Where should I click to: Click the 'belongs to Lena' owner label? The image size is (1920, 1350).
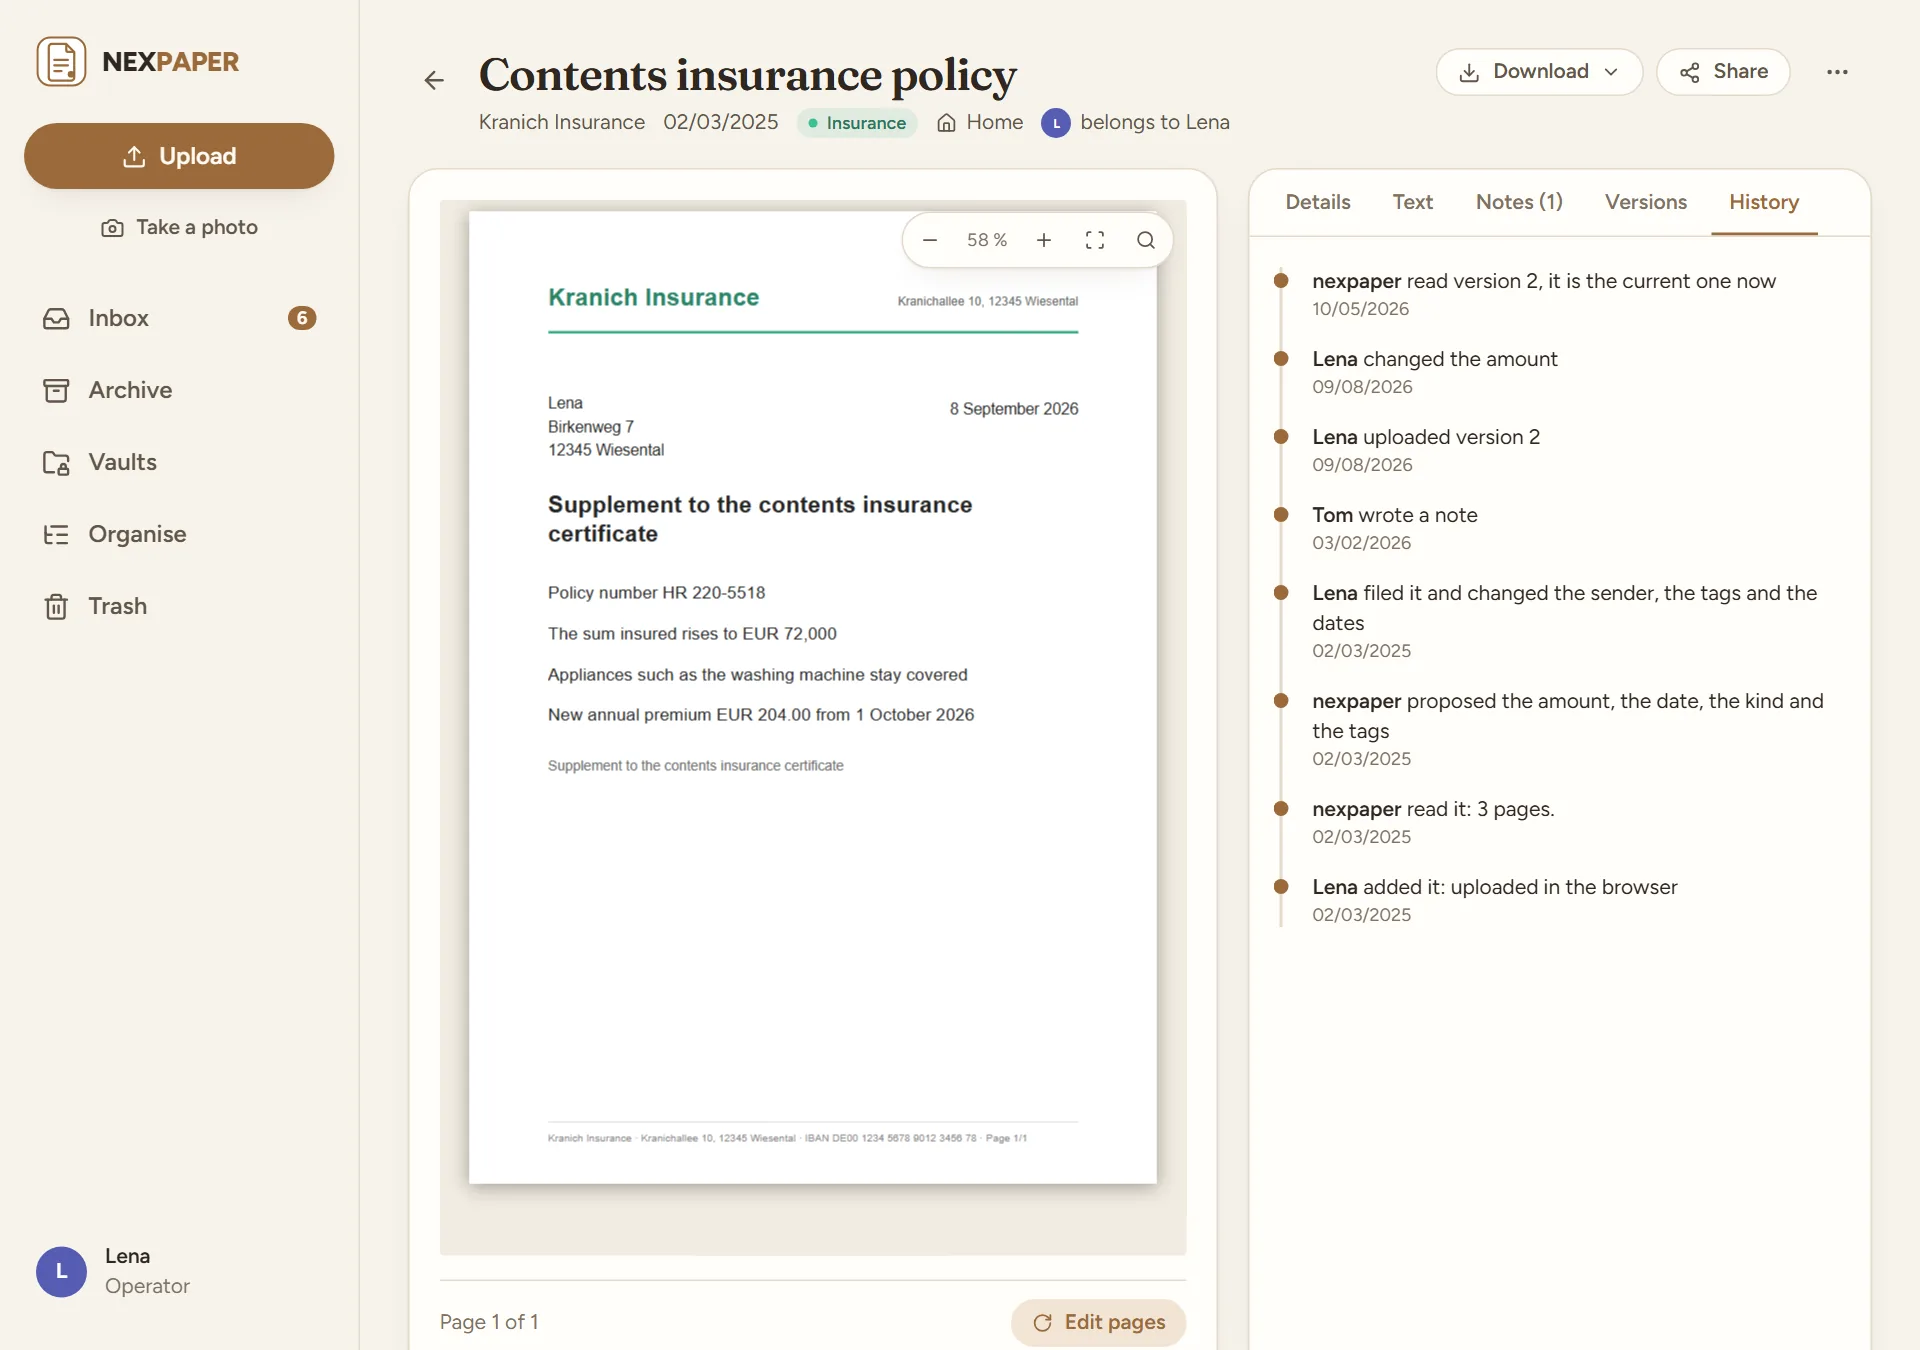click(x=1136, y=122)
